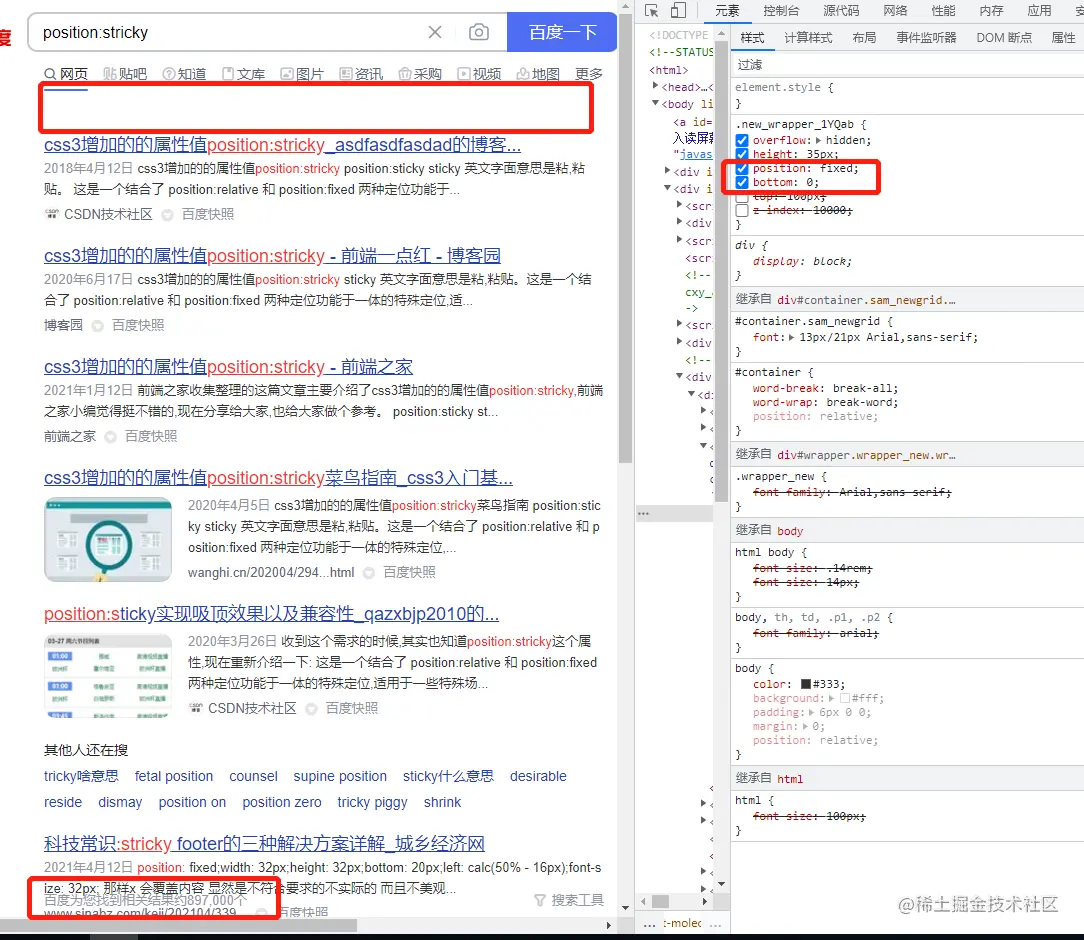Screen dimensions: 1084x940
Task: Expand the background shorthand triangle in body rule
Action: (832, 698)
